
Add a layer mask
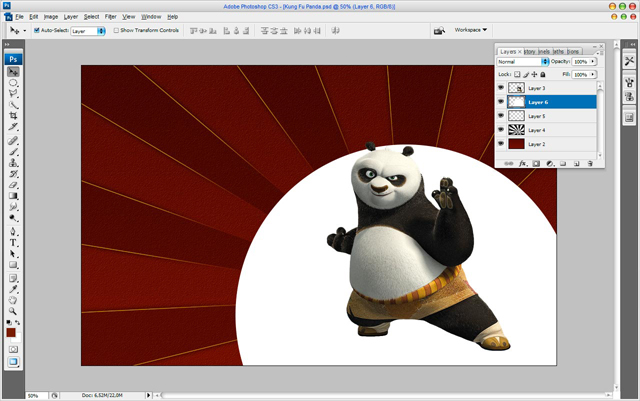(x=536, y=164)
